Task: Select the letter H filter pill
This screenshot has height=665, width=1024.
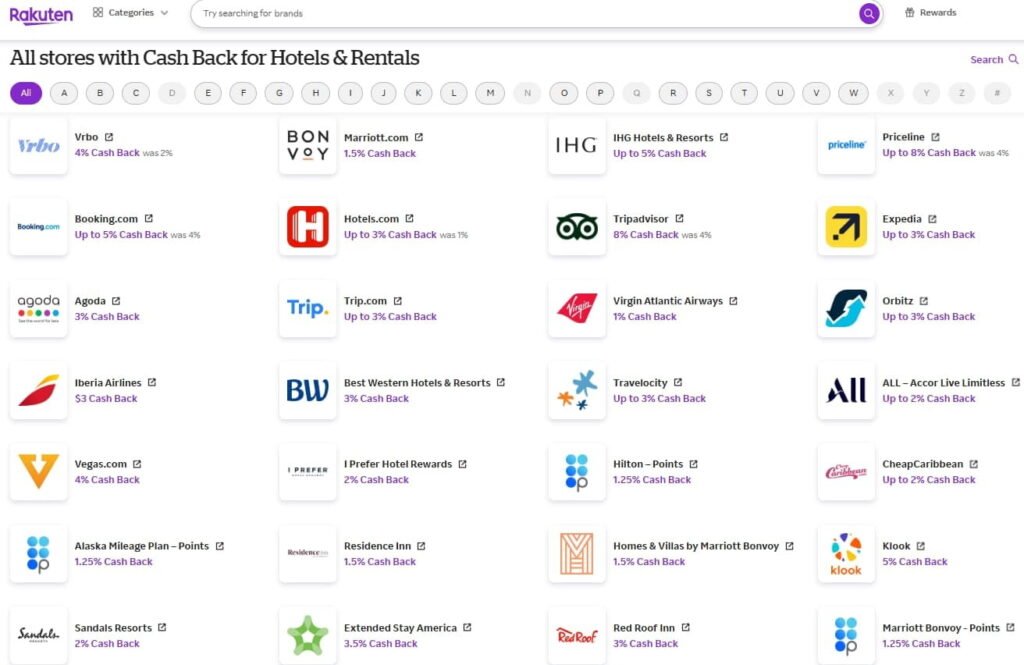Action: (x=315, y=92)
